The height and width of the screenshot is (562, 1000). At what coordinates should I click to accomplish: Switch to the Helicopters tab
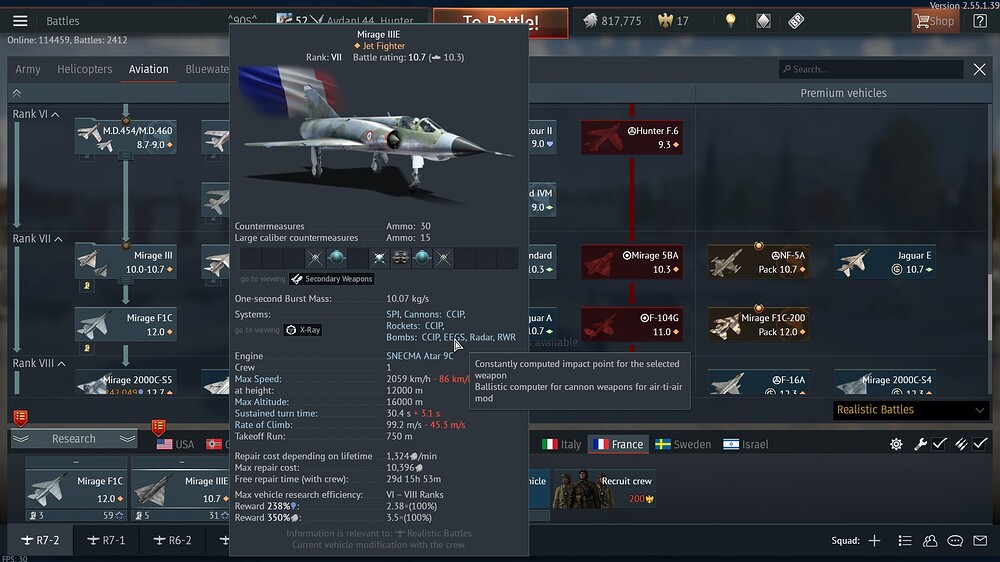tap(85, 69)
